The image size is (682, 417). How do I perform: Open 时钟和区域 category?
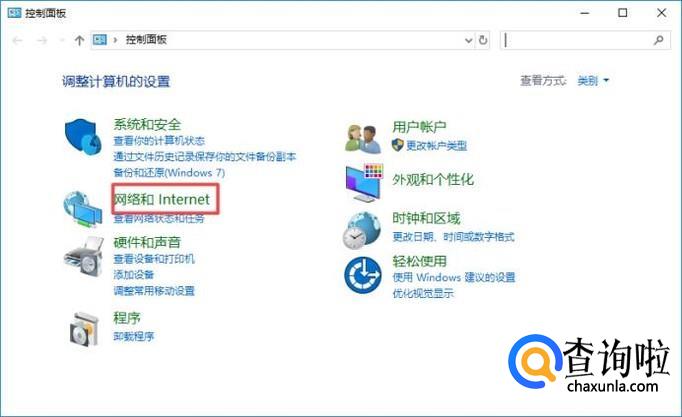coord(426,218)
